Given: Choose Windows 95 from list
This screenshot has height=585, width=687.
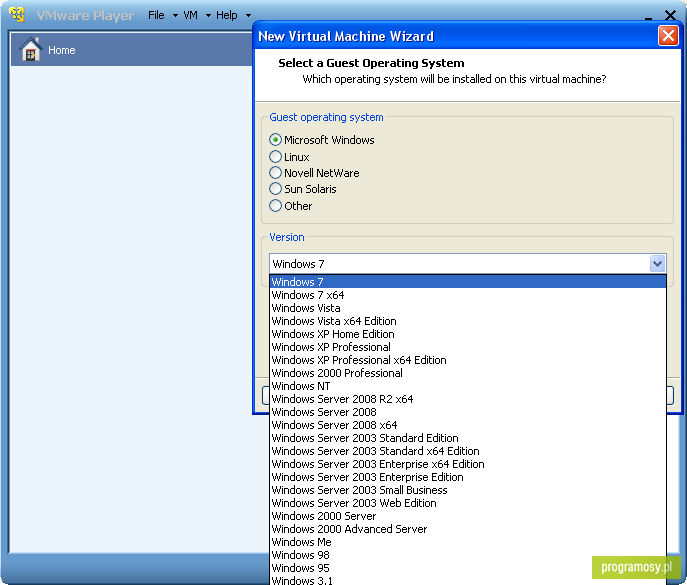Looking at the screenshot, I should click(468, 568).
